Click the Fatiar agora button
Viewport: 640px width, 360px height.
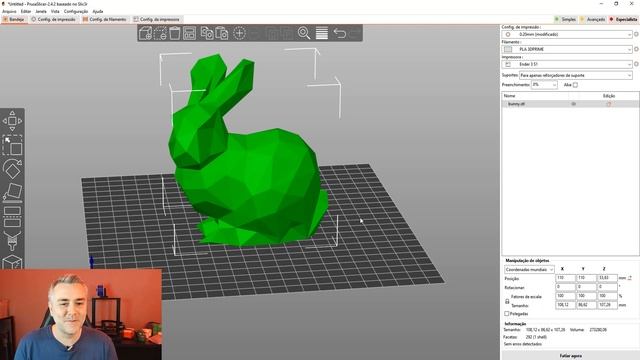(x=570, y=356)
